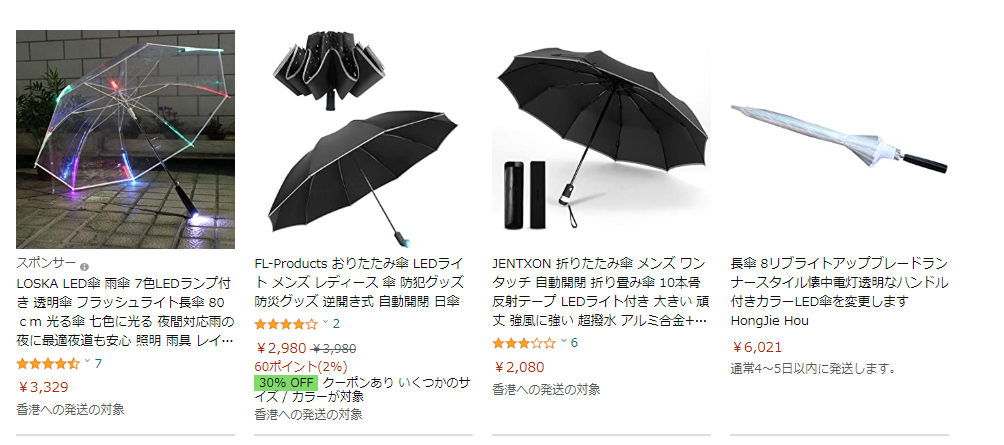The width and height of the screenshot is (1004, 445).
Task: Expand FL-Products rating breakdown chevron
Action: click(x=325, y=321)
